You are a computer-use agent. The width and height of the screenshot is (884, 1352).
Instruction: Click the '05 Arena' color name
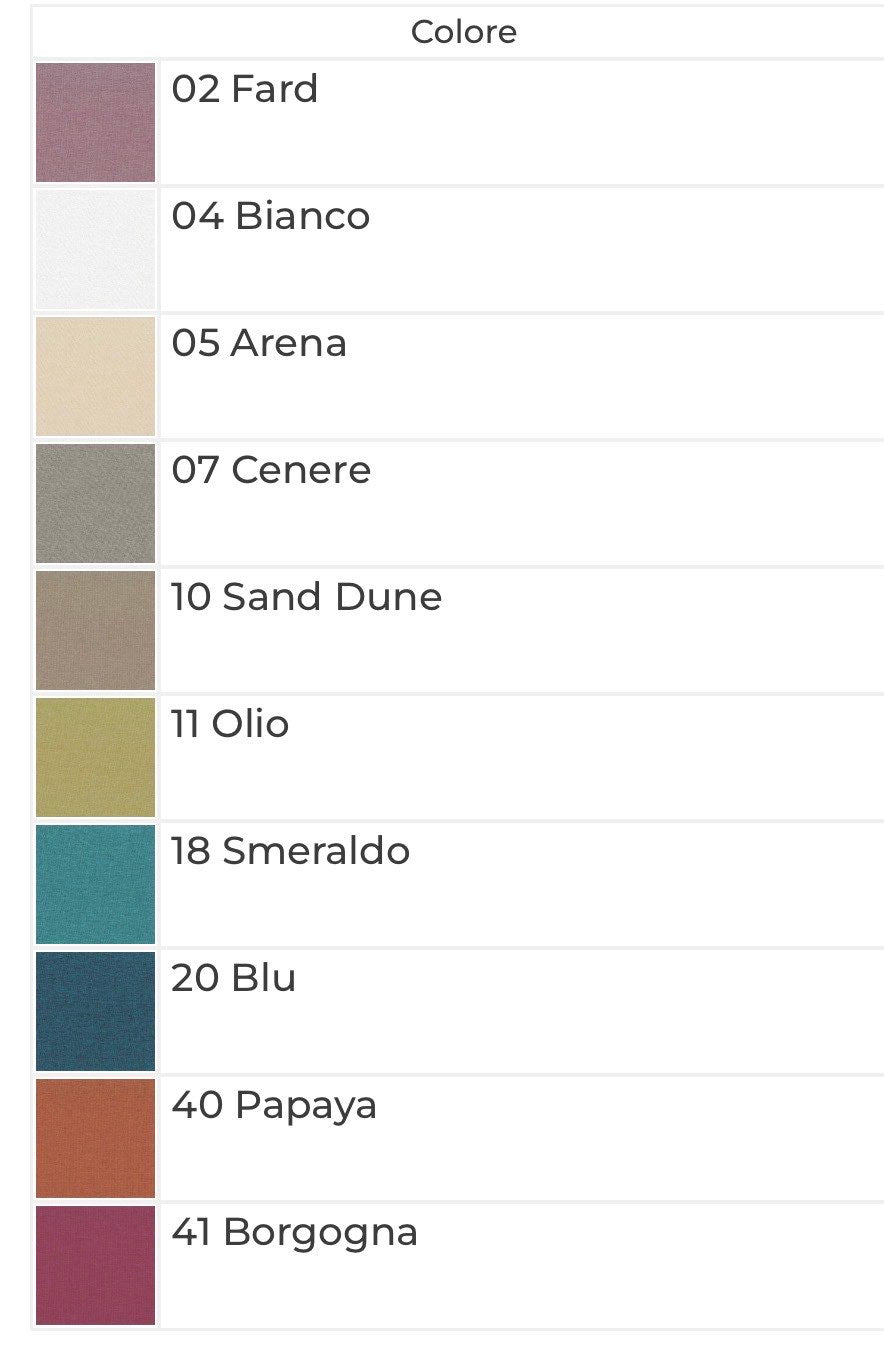pos(259,343)
